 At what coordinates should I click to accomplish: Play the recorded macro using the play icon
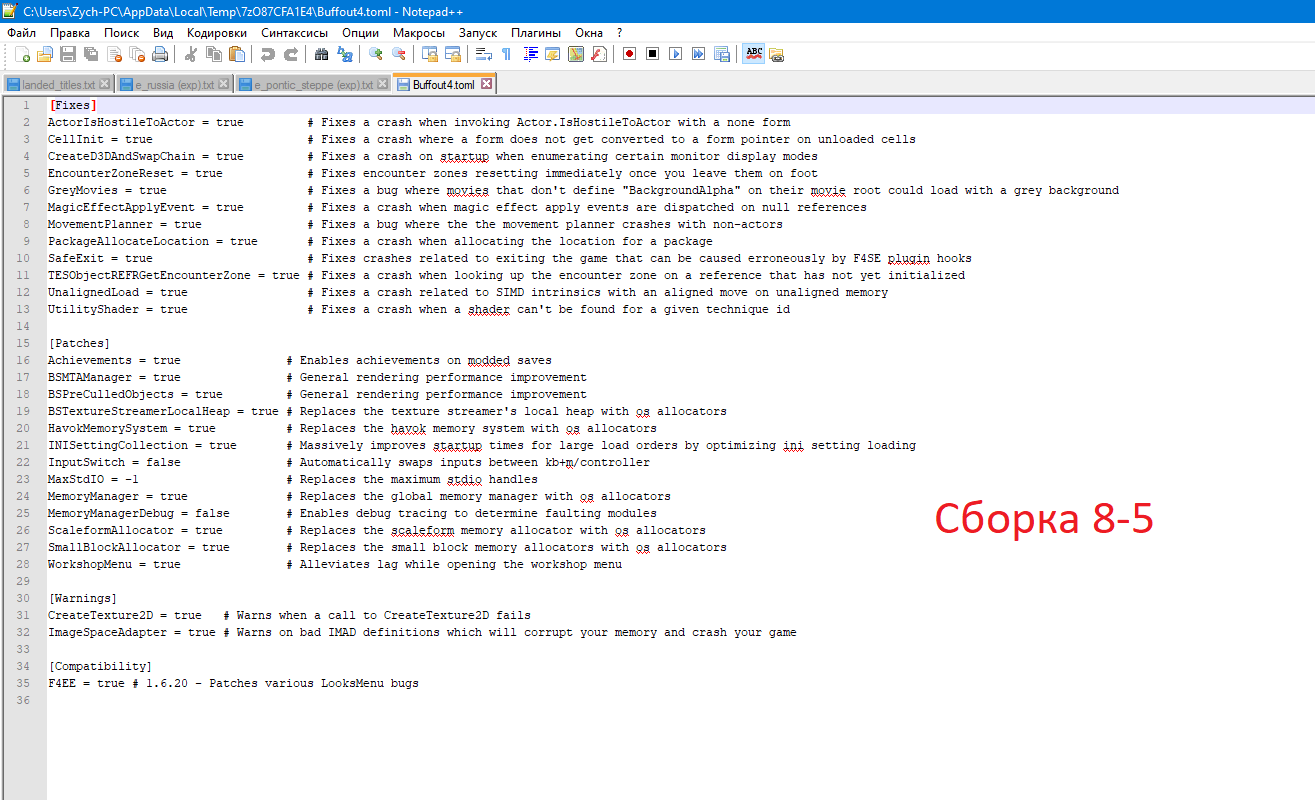pos(676,54)
